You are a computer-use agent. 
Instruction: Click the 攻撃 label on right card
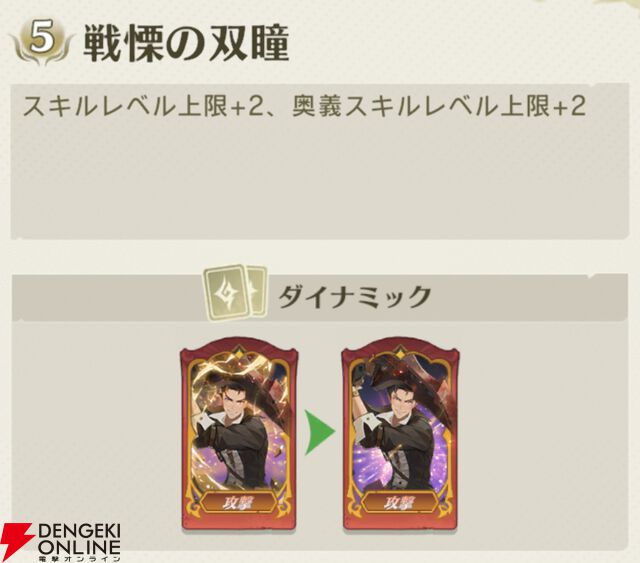point(400,503)
